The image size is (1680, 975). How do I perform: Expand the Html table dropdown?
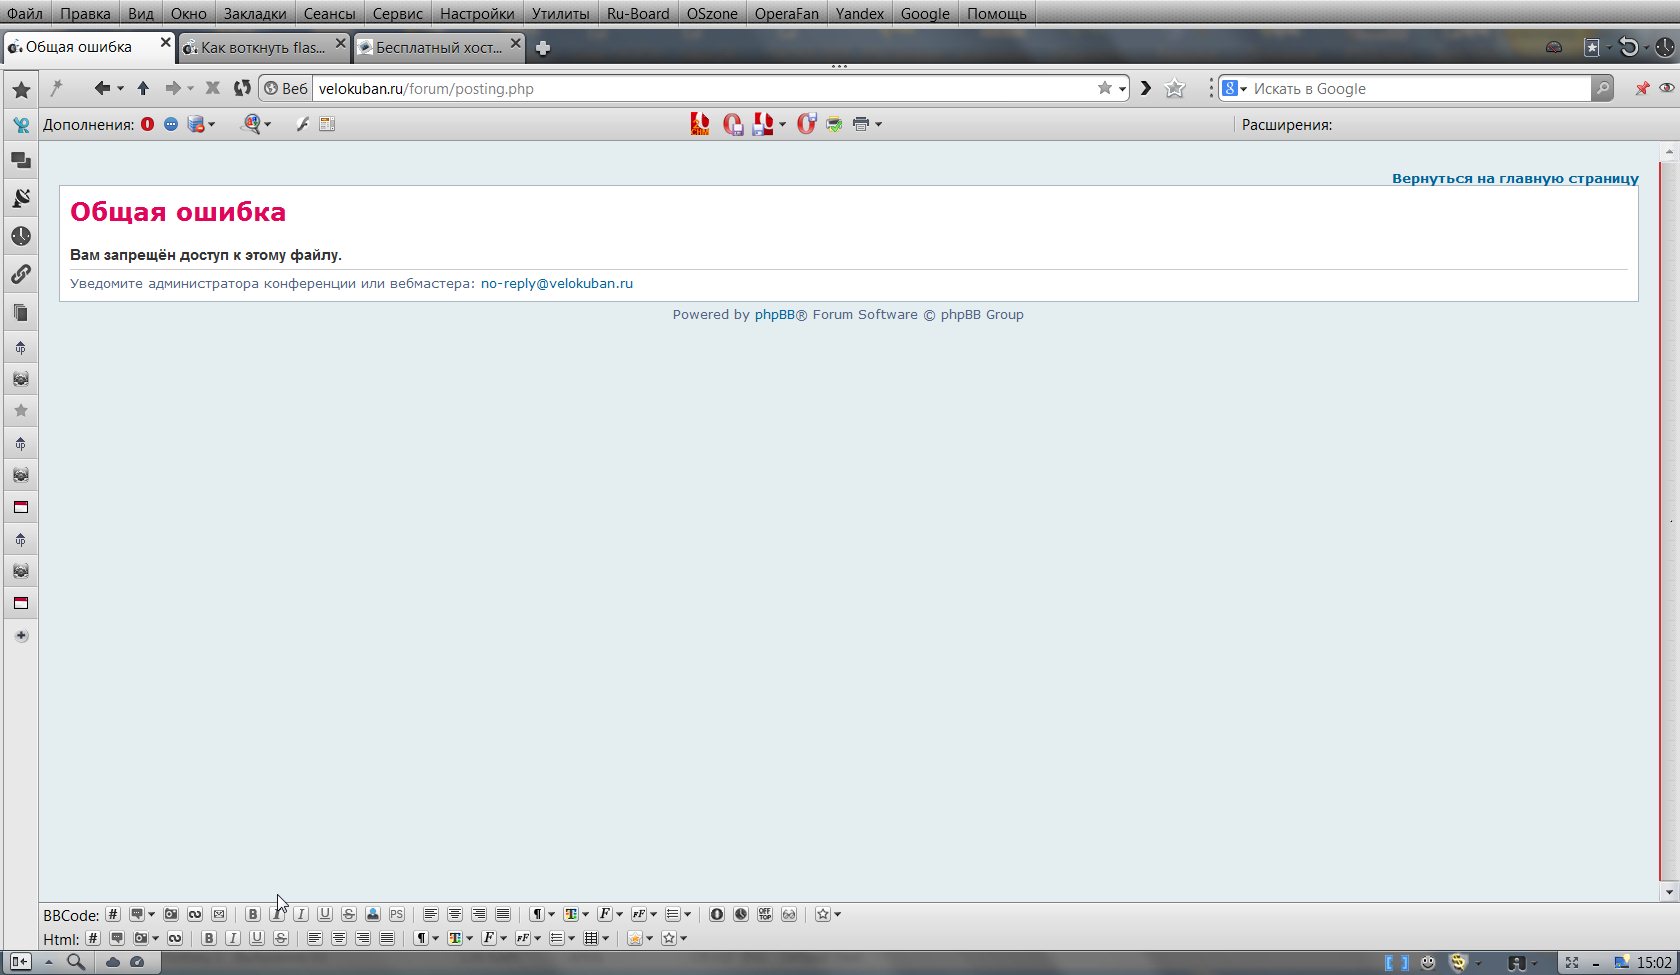click(x=605, y=938)
